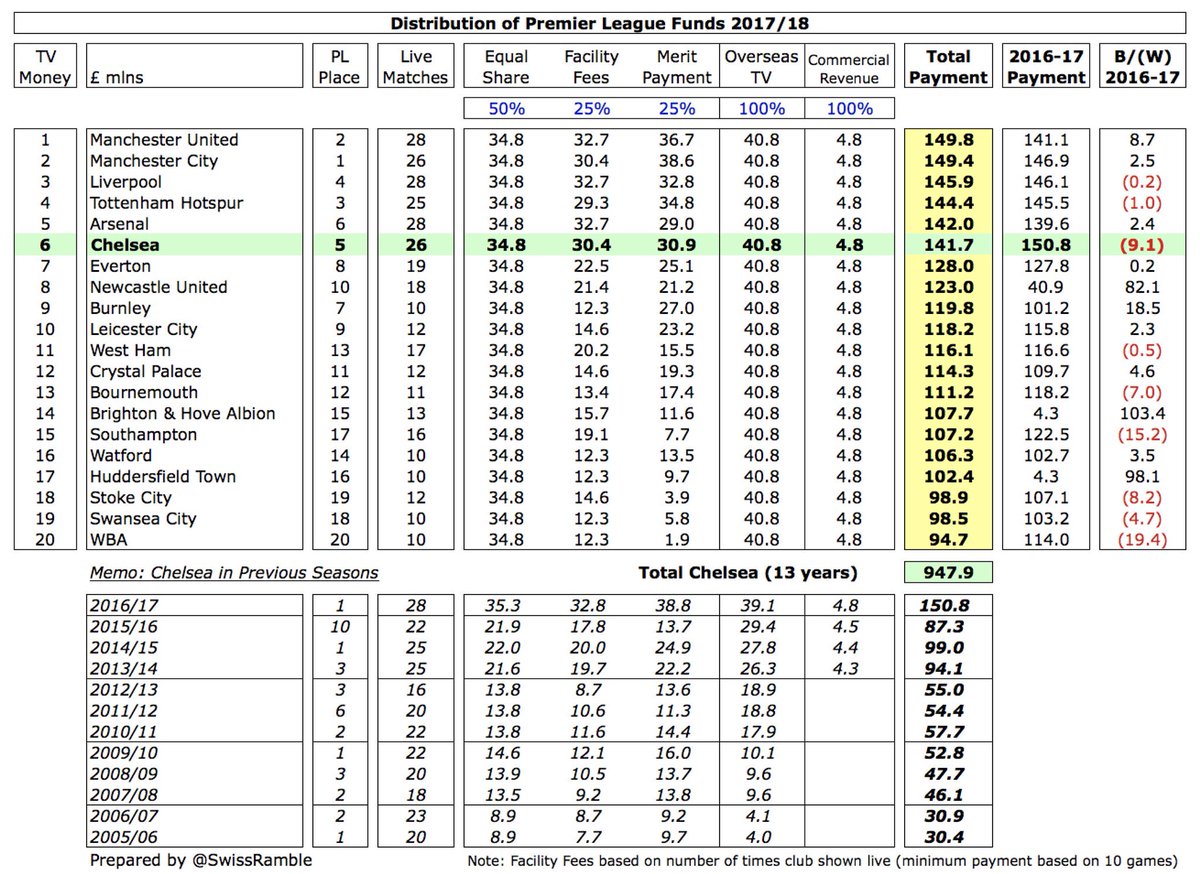This screenshot has width=1200, height=874.
Task: Select the 'Brighton & Hove Albion' row label
Action: pyautogui.click(x=182, y=413)
